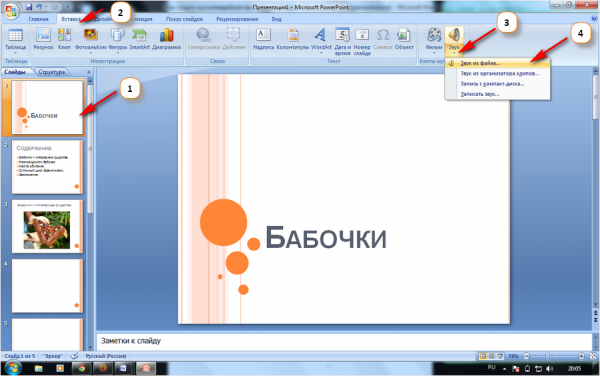
Task: Click the 74% zoom level
Action: pos(513,356)
